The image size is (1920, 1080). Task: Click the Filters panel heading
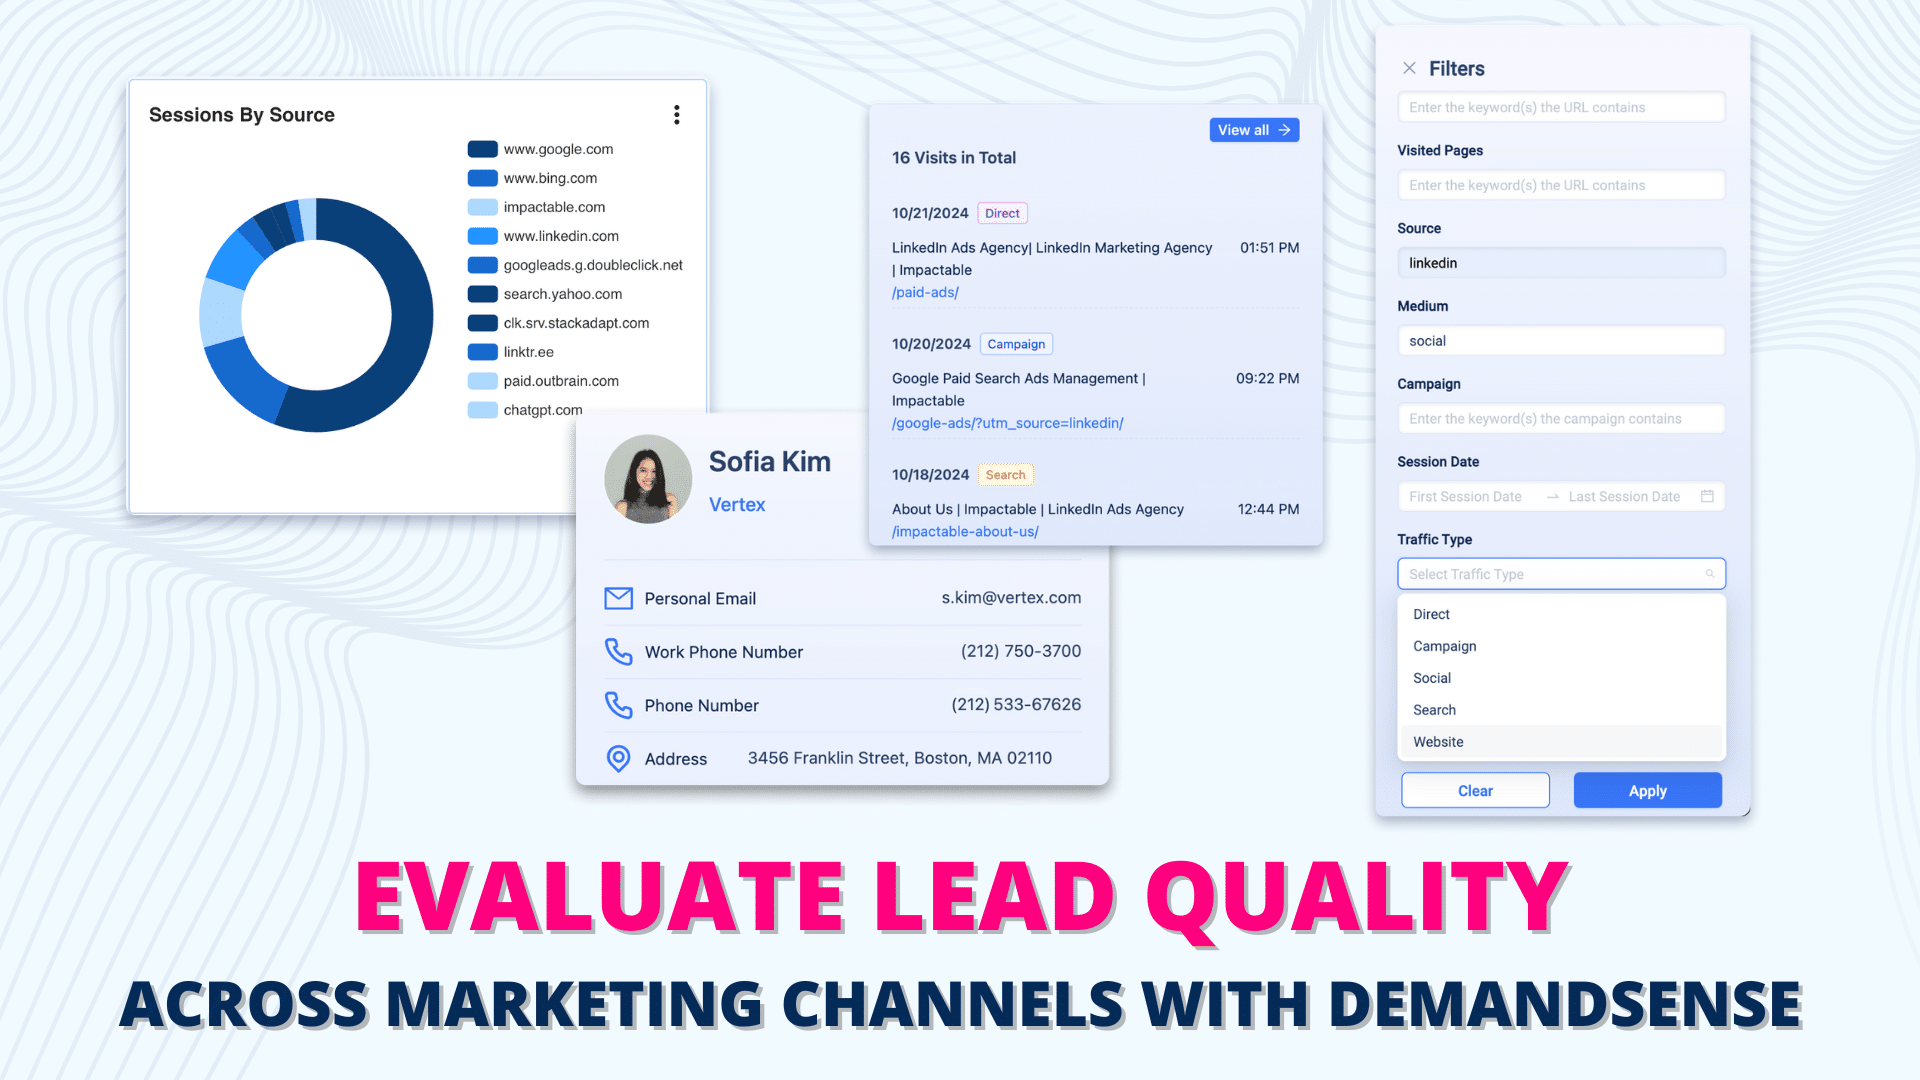[1457, 68]
